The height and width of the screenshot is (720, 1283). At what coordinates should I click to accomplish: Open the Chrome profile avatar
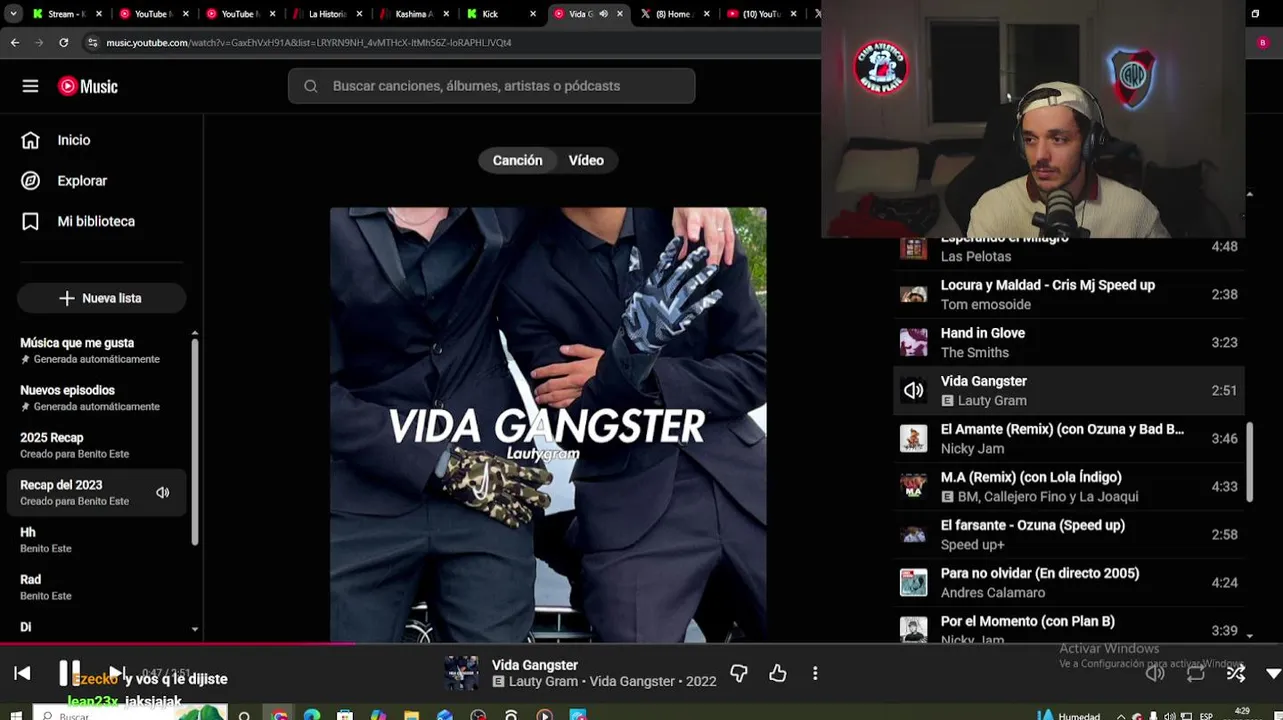(x=1263, y=43)
